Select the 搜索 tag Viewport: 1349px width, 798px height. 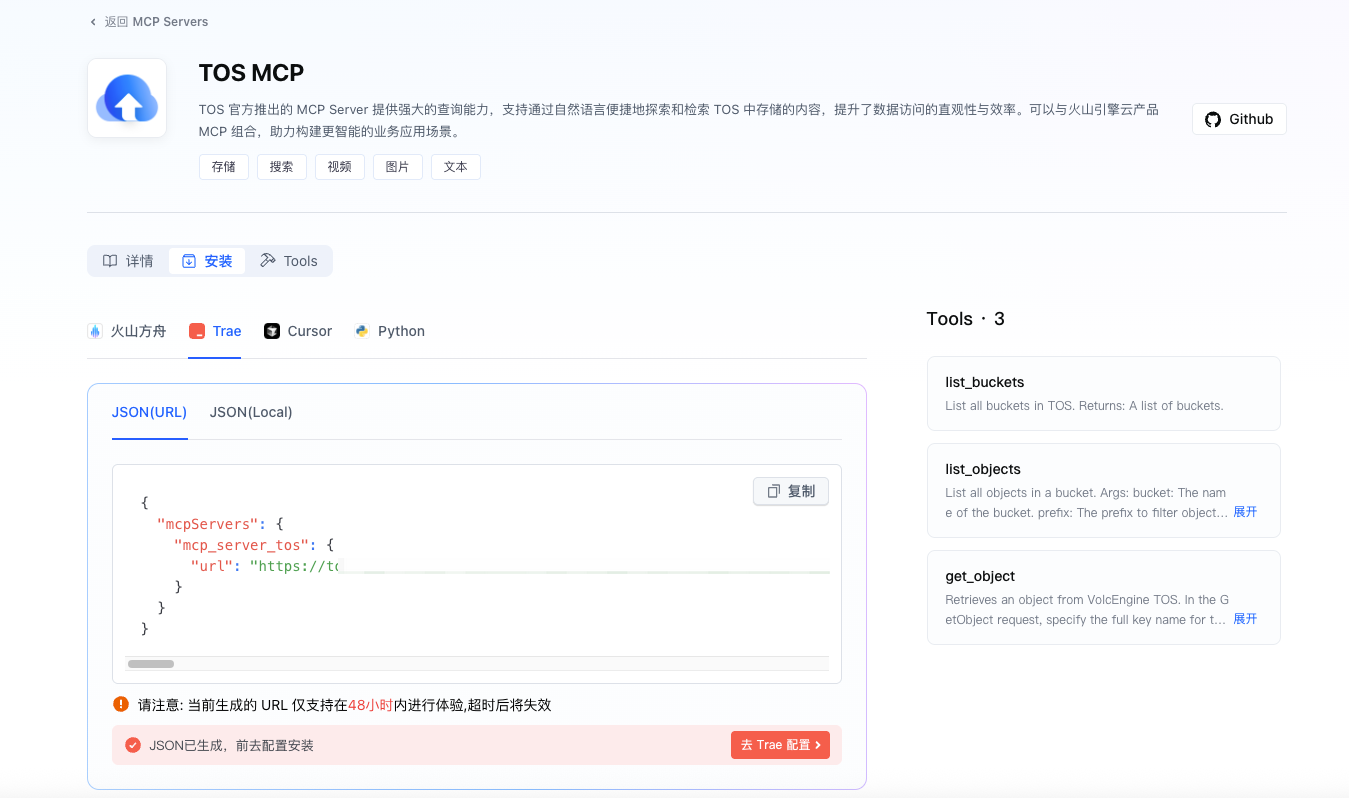(282, 167)
